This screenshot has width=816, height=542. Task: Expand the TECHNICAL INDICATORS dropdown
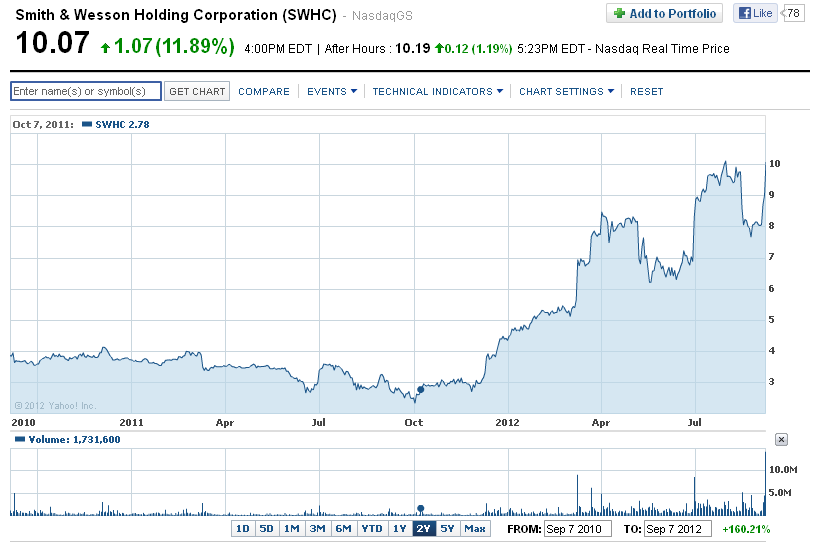(438, 92)
